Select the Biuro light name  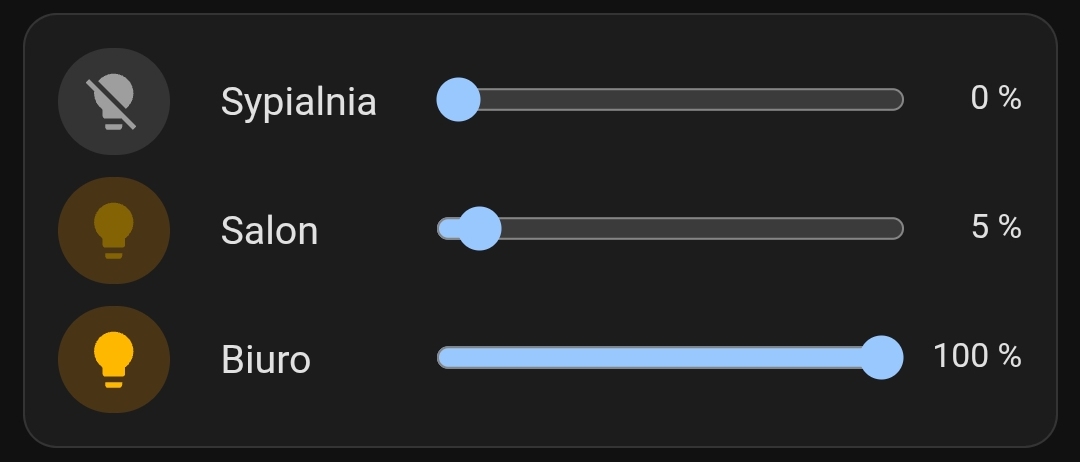[x=265, y=359]
